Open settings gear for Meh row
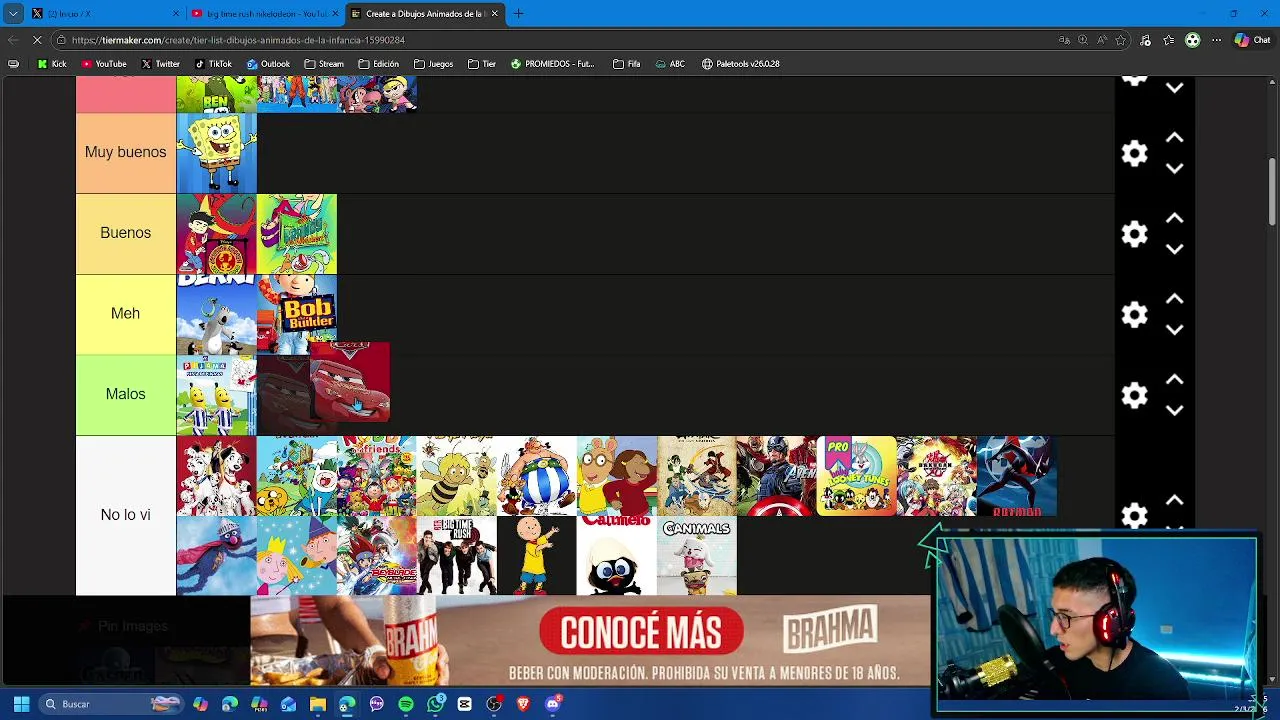Image resolution: width=1280 pixels, height=720 pixels. pos(1134,315)
